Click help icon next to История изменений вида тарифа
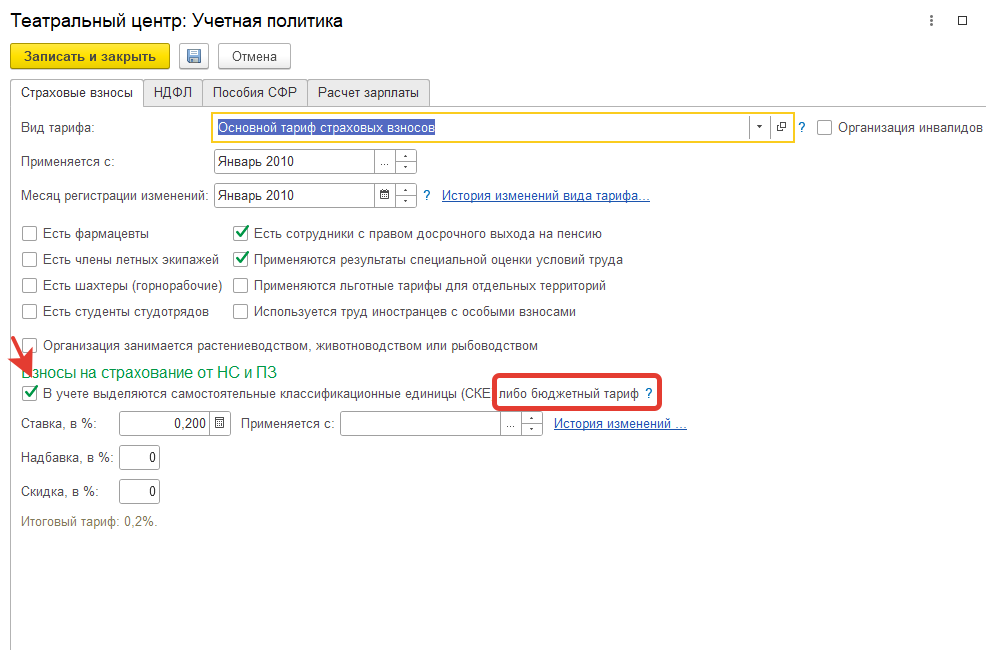 click(427, 195)
